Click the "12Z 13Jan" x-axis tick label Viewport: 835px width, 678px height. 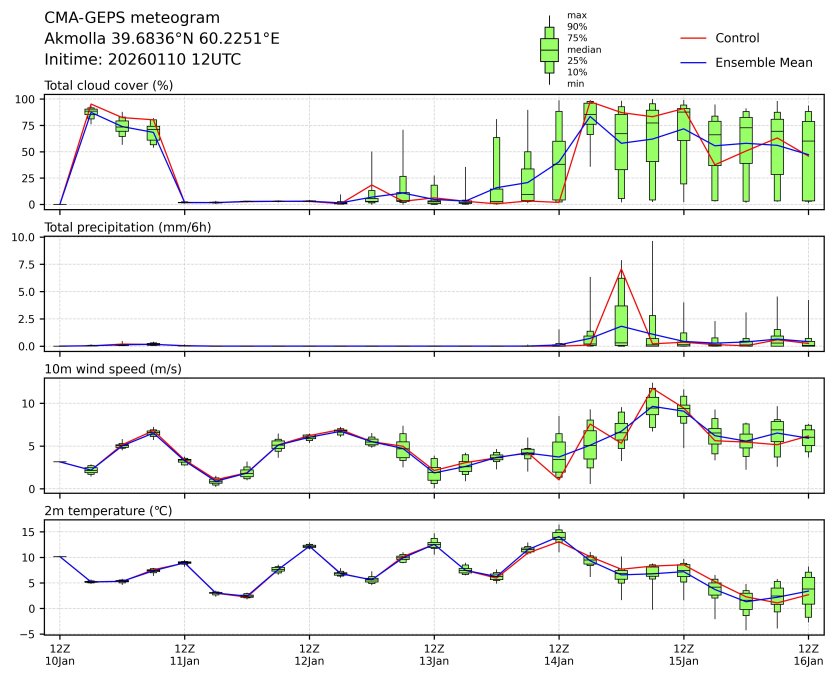[x=434, y=655]
